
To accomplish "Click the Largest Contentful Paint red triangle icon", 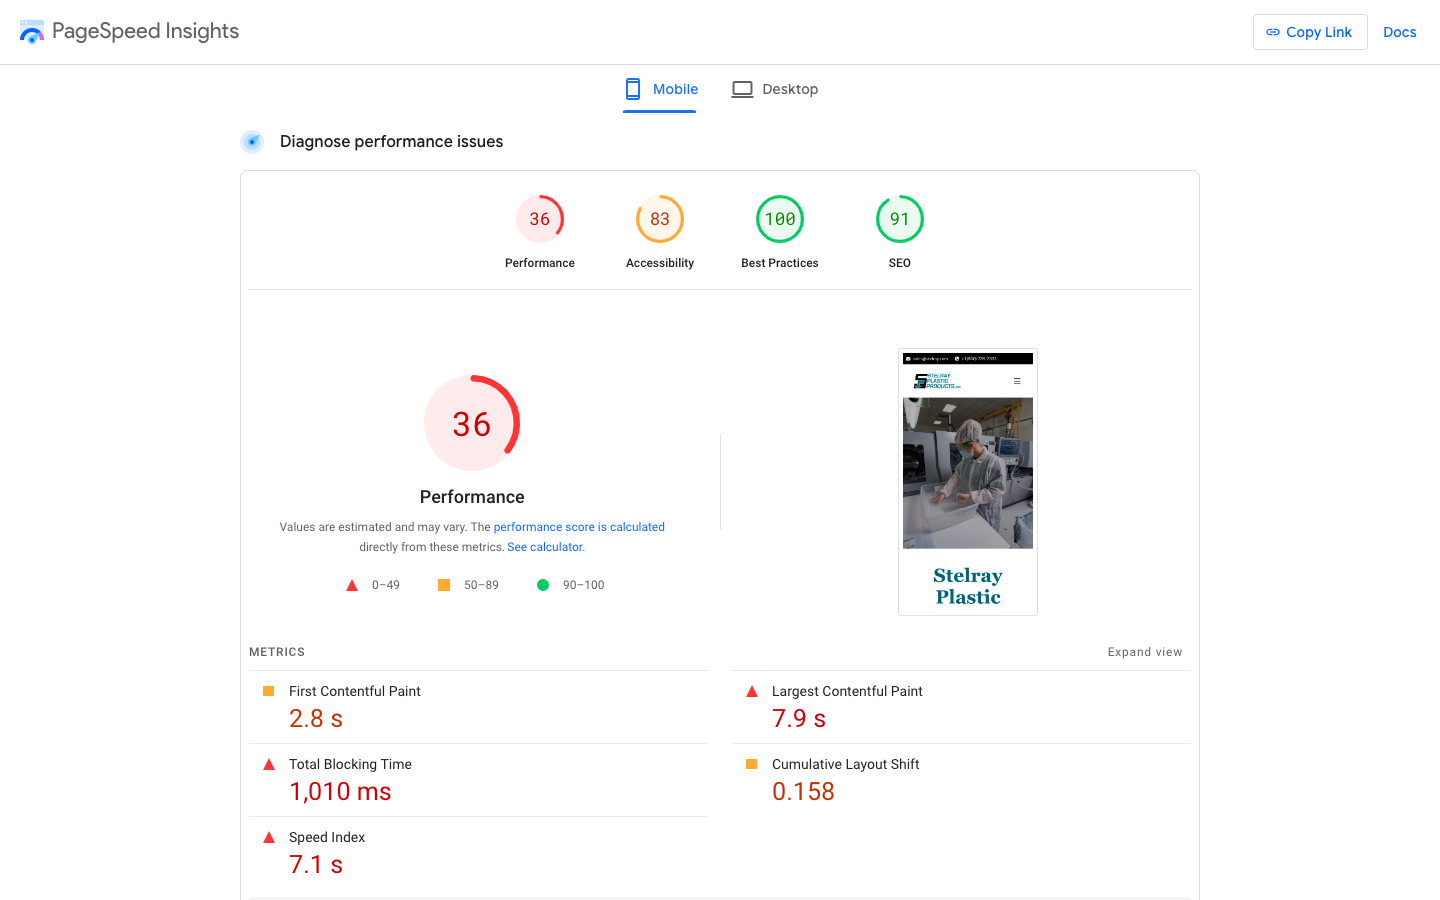I will coord(752,691).
